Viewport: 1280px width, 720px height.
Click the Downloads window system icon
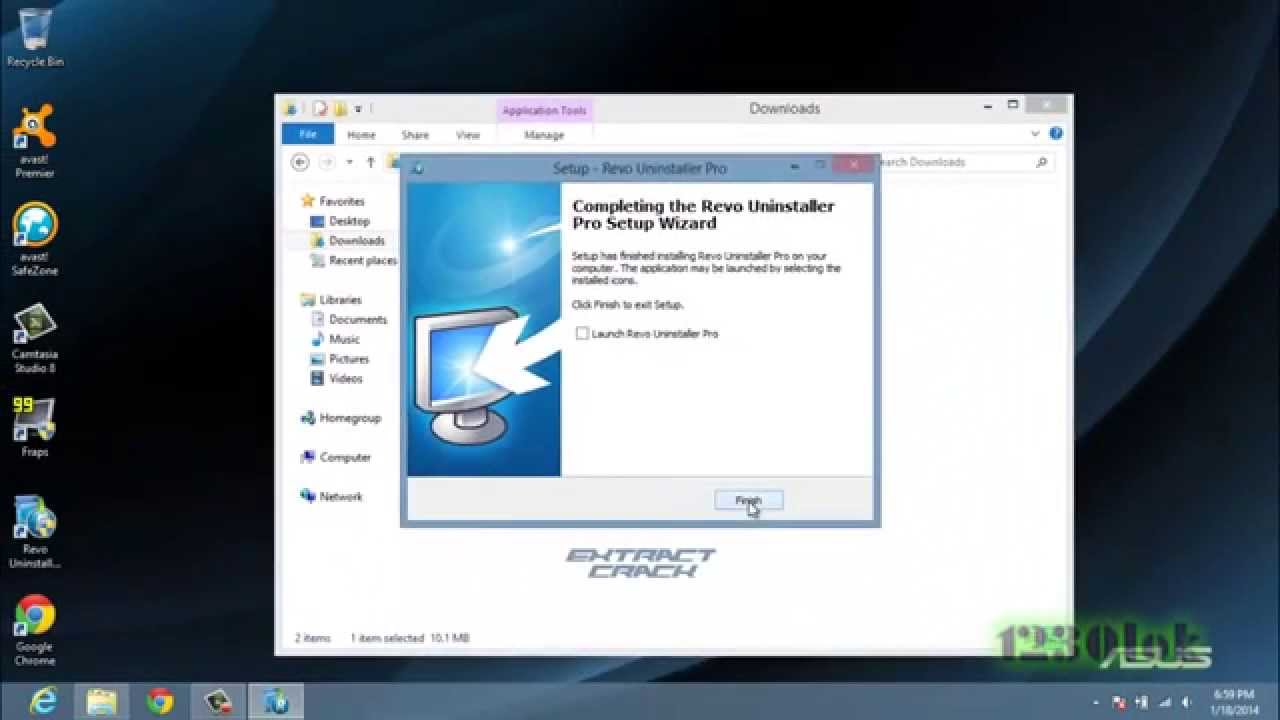coord(290,109)
